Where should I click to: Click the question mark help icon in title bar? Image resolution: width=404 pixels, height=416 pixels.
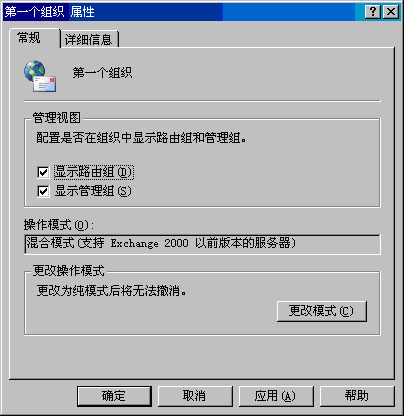point(373,12)
